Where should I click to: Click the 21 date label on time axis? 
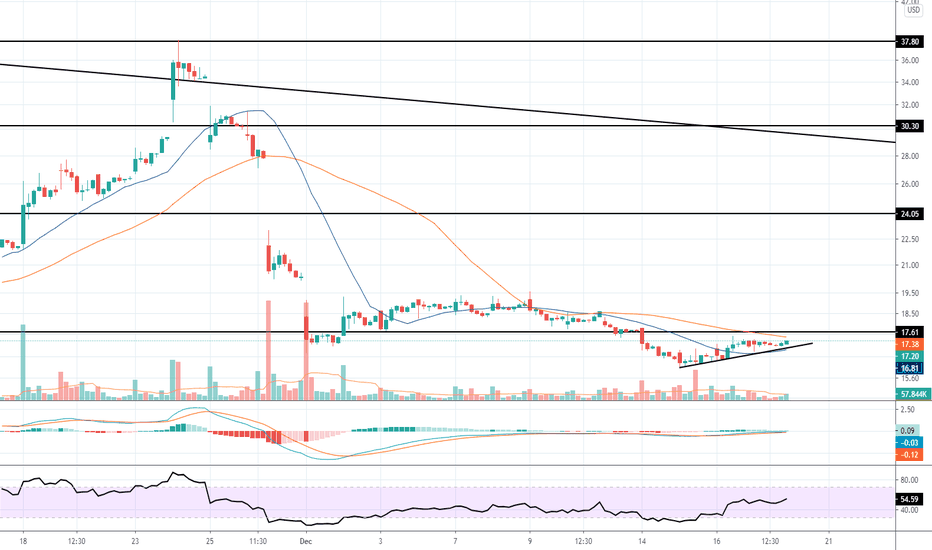click(829, 541)
